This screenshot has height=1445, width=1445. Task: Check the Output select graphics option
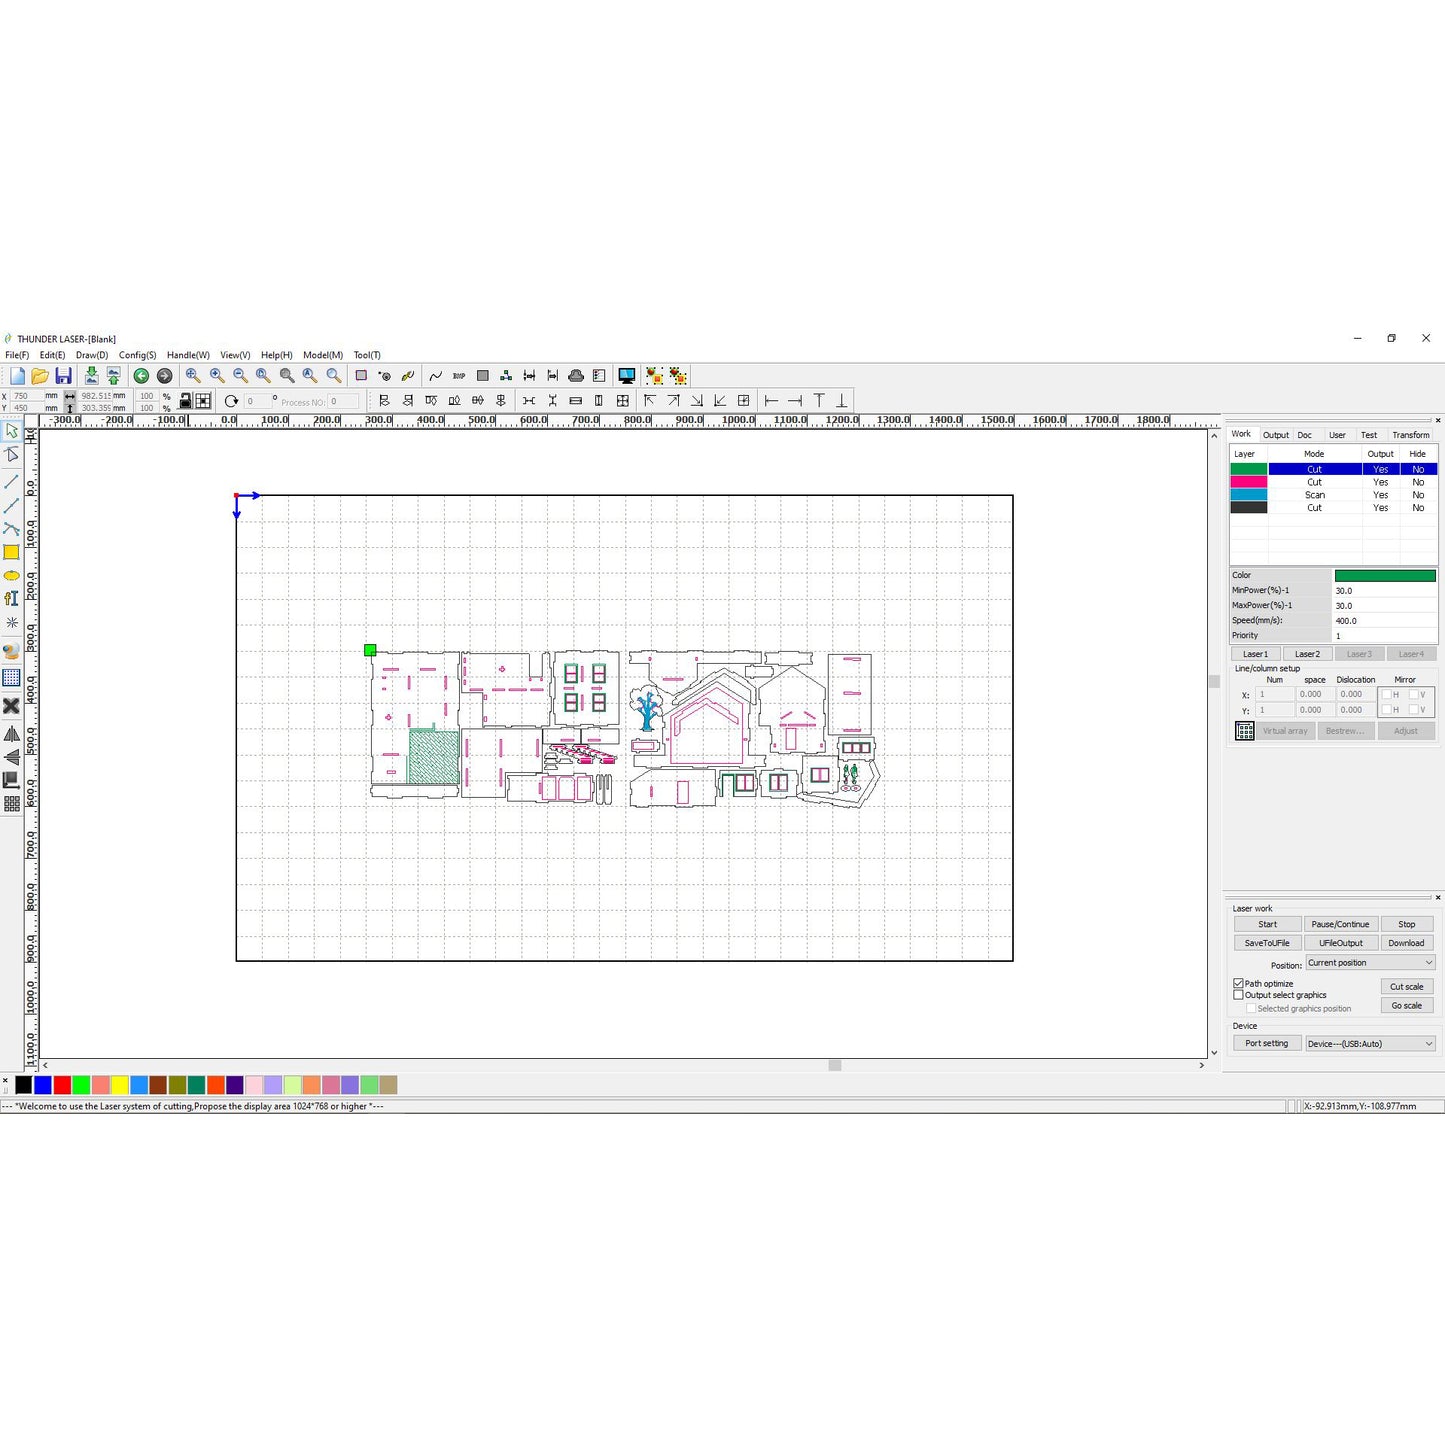coord(1238,995)
